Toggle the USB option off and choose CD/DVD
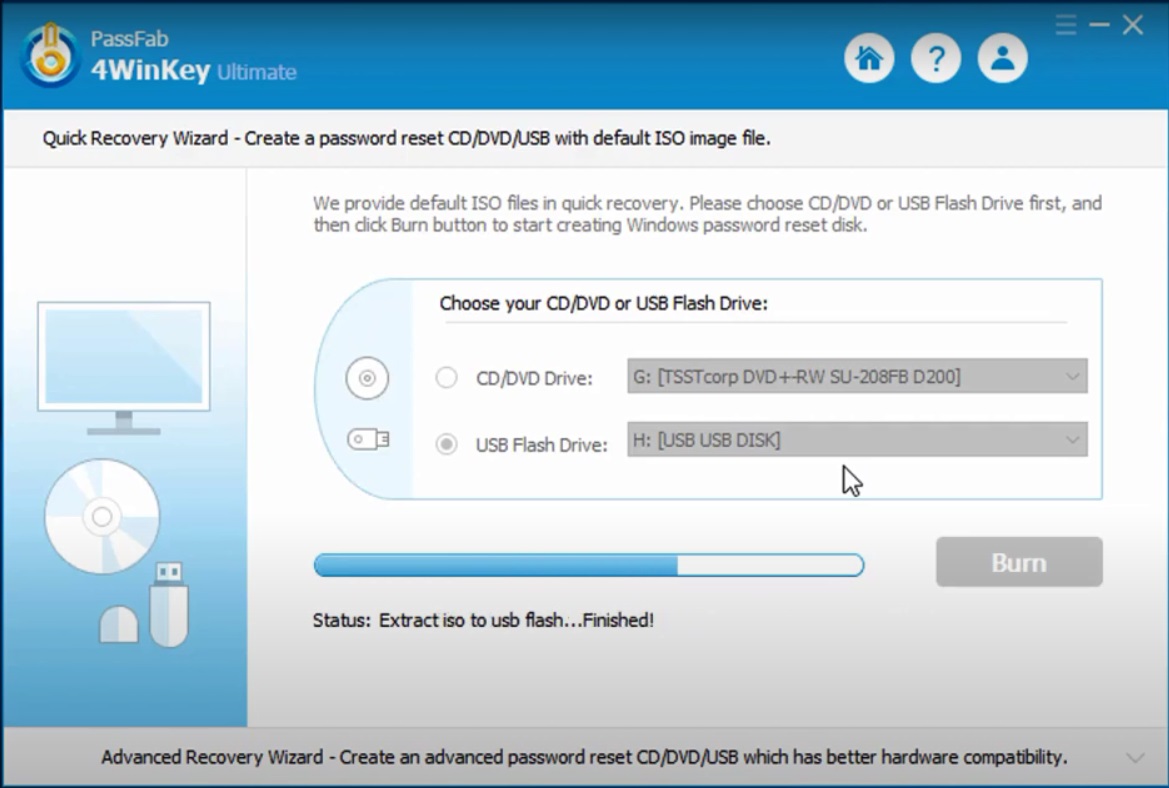Viewport: 1169px width, 788px height. pyautogui.click(x=445, y=377)
